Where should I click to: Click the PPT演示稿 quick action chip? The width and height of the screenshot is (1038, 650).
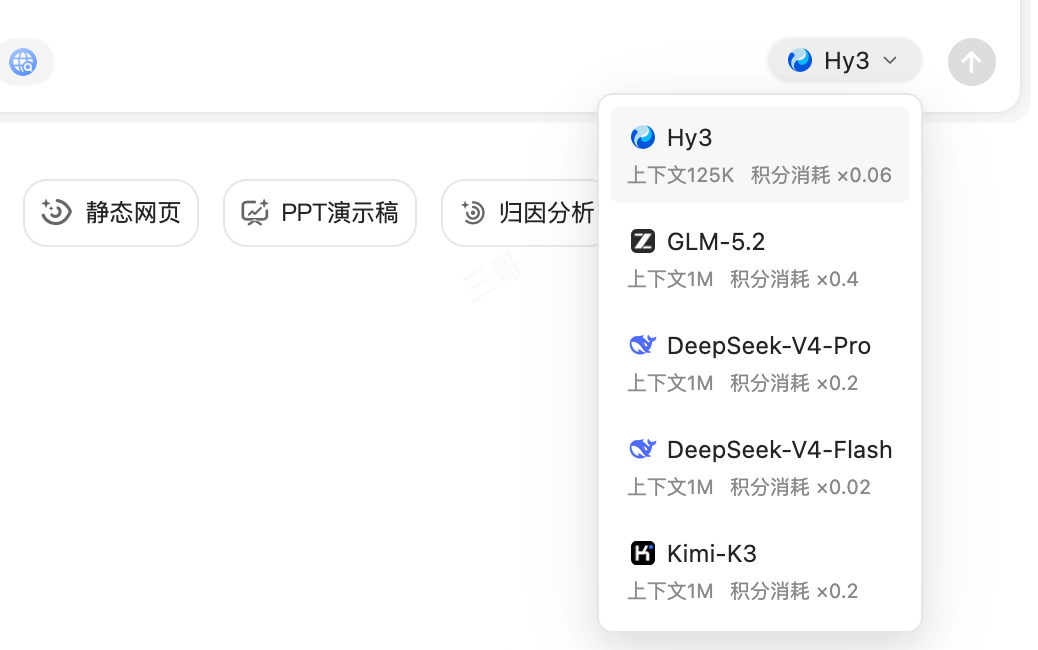click(320, 213)
